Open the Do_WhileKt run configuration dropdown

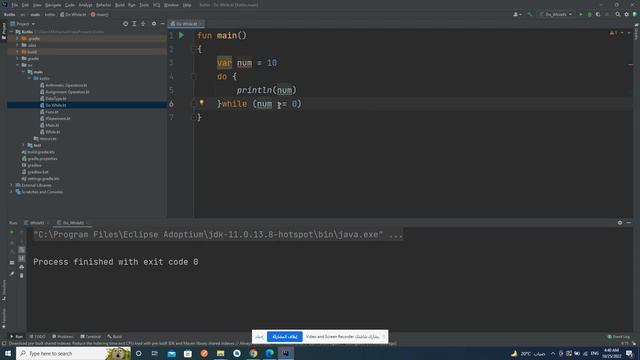556,14
